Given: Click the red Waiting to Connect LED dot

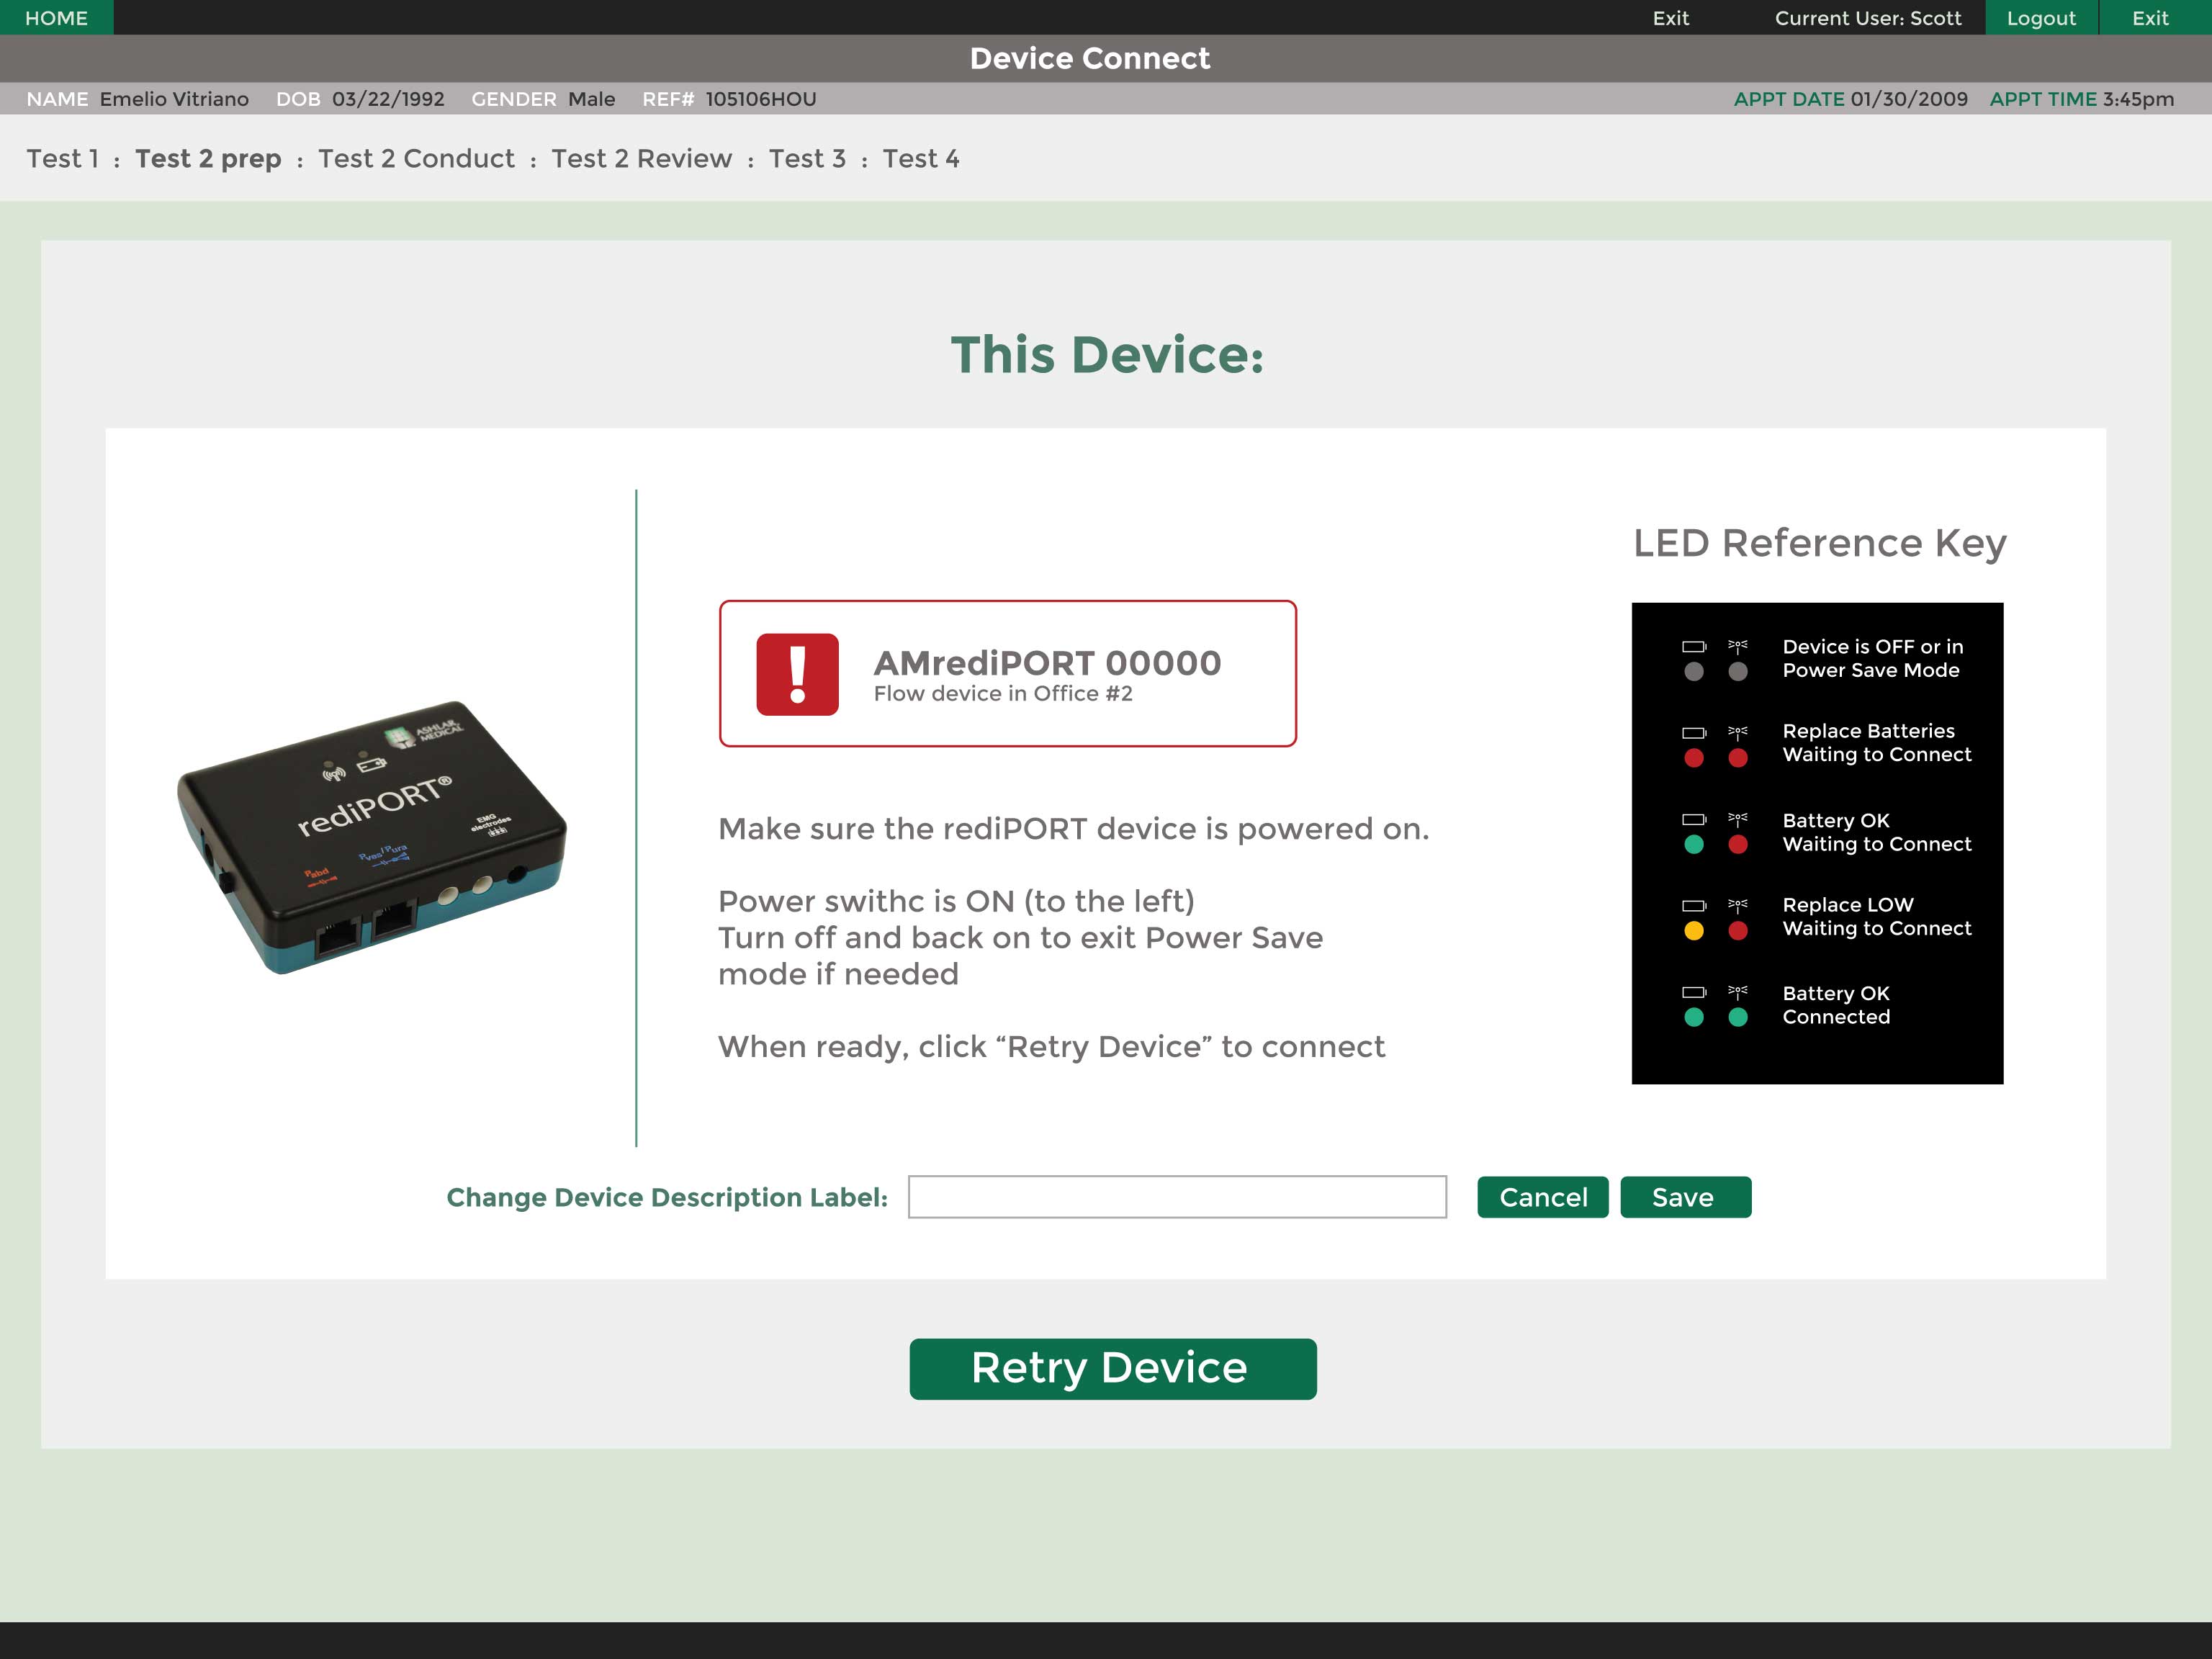Looking at the screenshot, I should (x=1738, y=758).
